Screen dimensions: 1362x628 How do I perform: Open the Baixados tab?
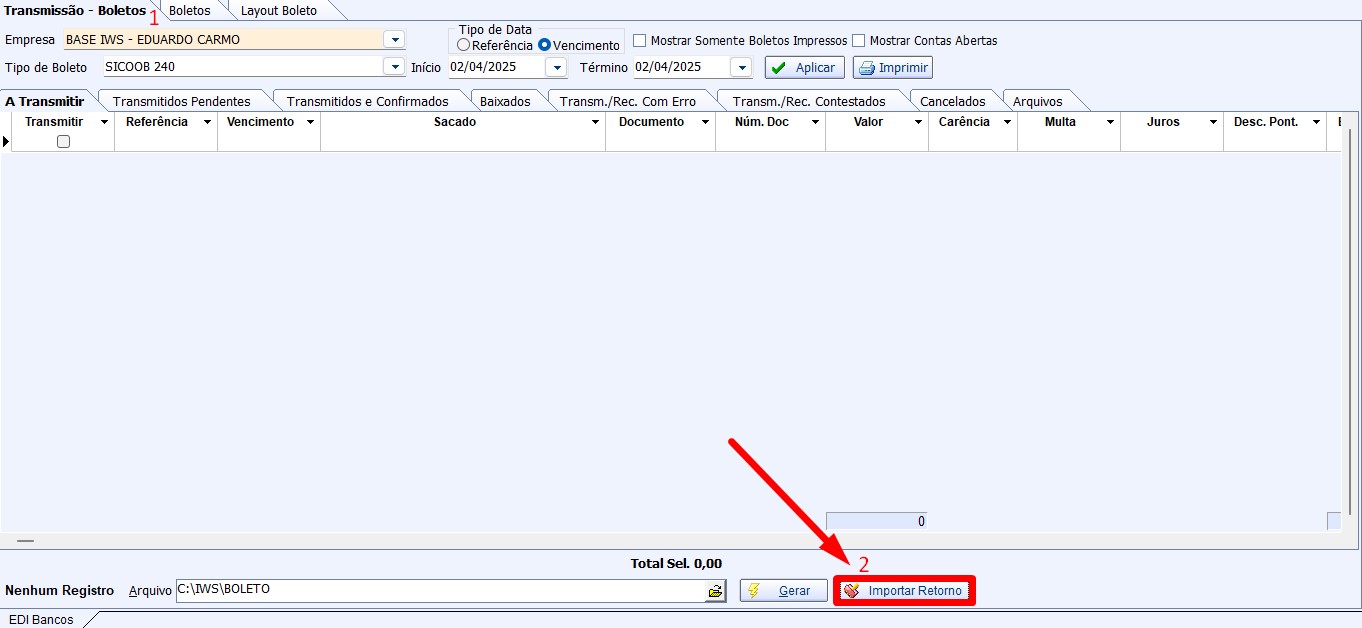(x=505, y=101)
